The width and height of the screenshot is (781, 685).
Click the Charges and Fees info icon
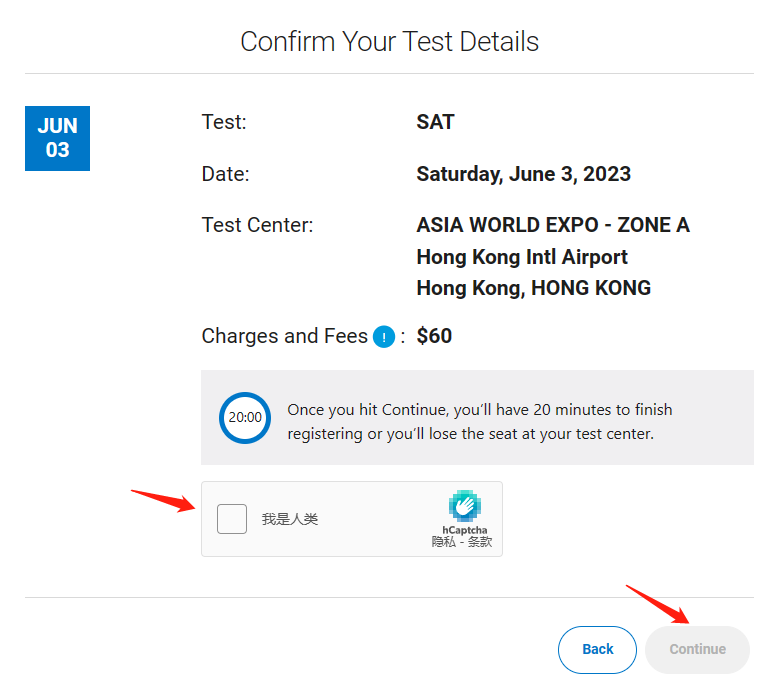[x=384, y=337]
